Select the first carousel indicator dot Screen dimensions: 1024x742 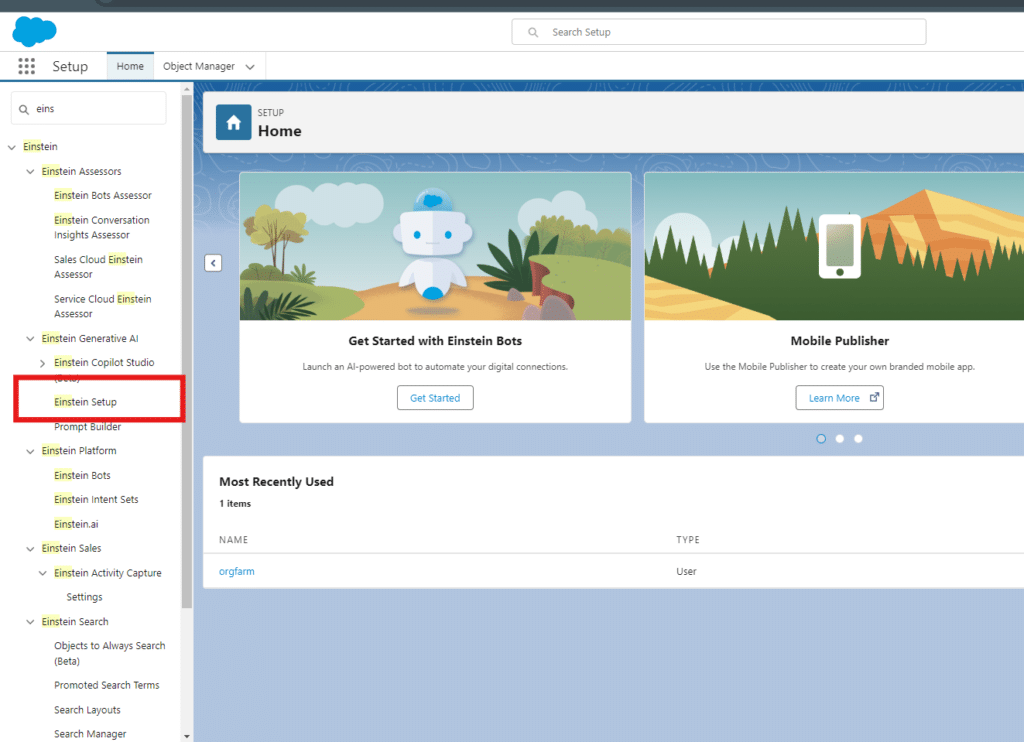[821, 438]
